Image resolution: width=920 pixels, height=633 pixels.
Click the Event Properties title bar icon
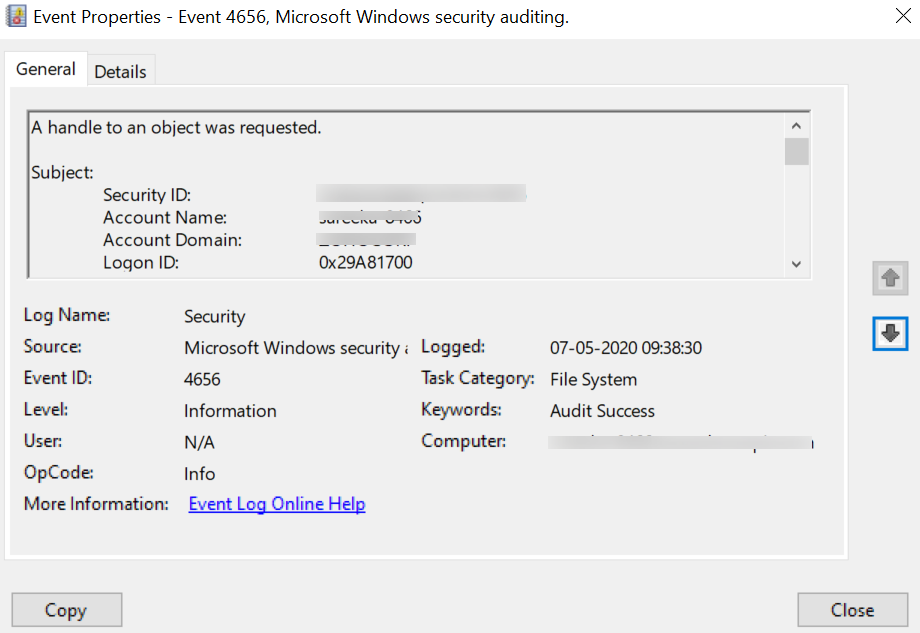pos(16,17)
